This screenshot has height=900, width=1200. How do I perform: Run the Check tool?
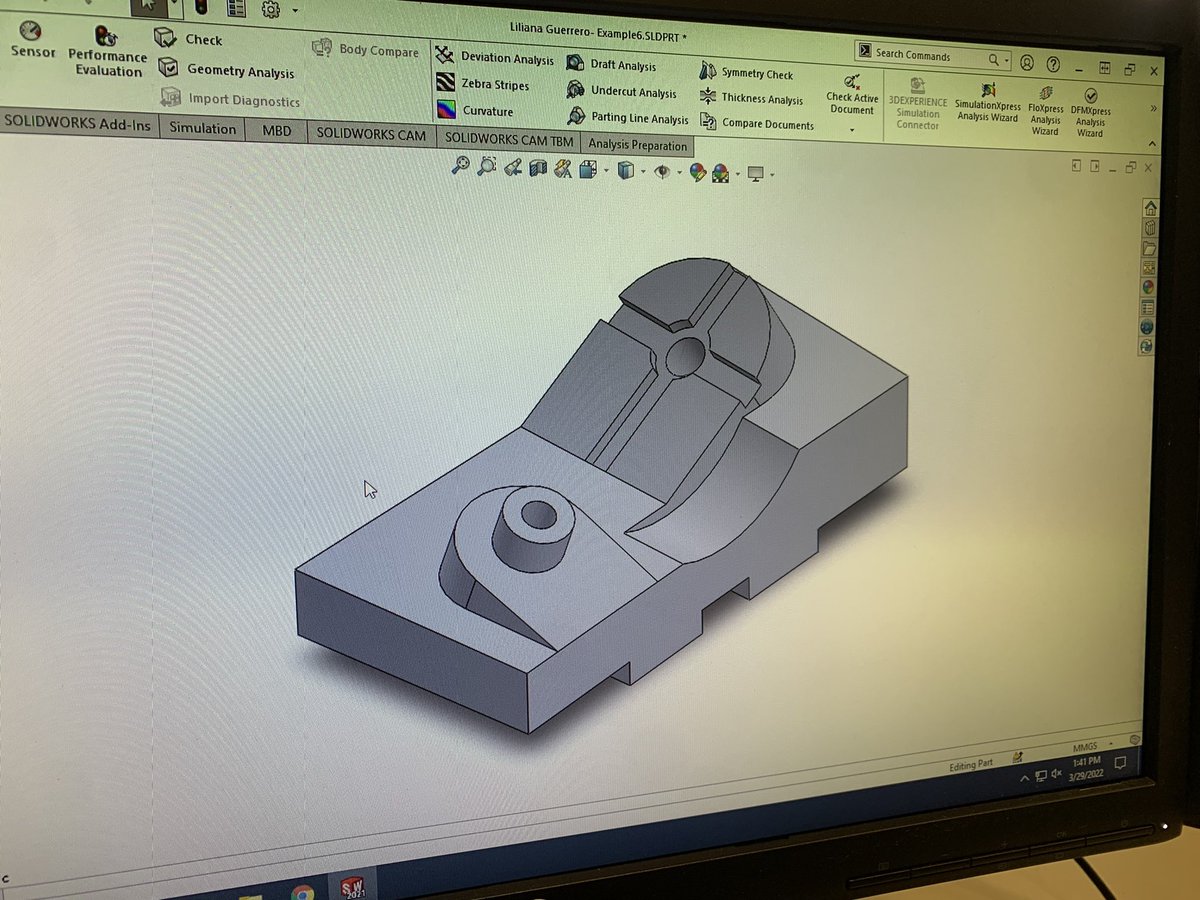[190, 38]
